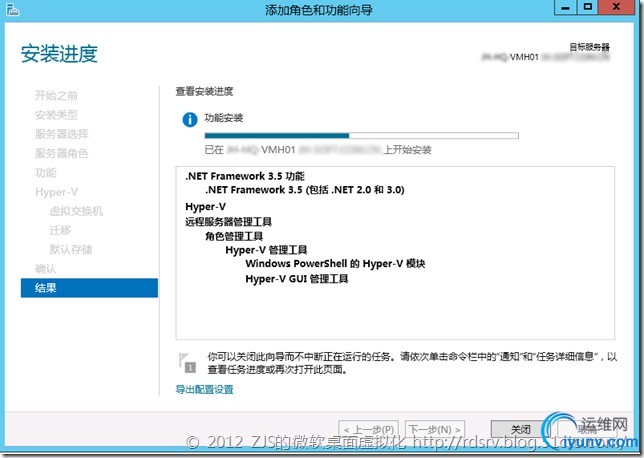Select the 结果 step in the sidebar
Image resolution: width=644 pixels, height=458 pixels.
tap(89, 288)
